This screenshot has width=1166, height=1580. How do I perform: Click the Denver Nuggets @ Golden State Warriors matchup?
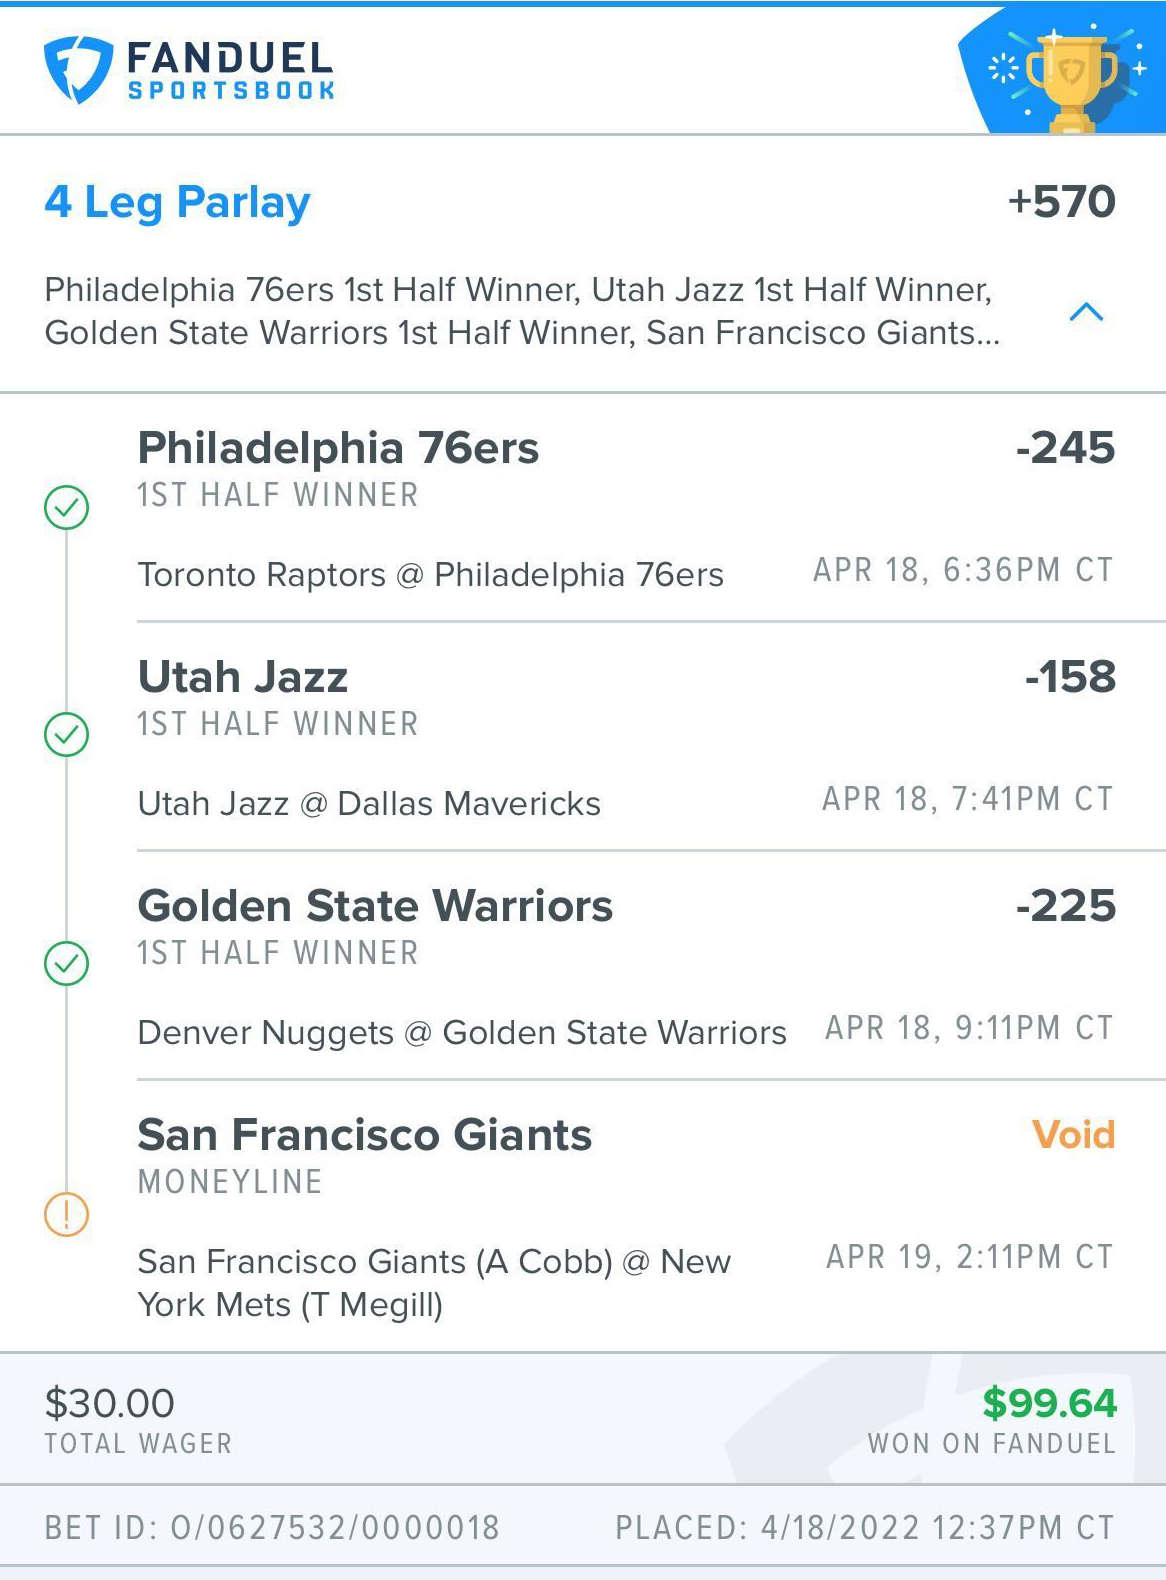(x=462, y=1033)
